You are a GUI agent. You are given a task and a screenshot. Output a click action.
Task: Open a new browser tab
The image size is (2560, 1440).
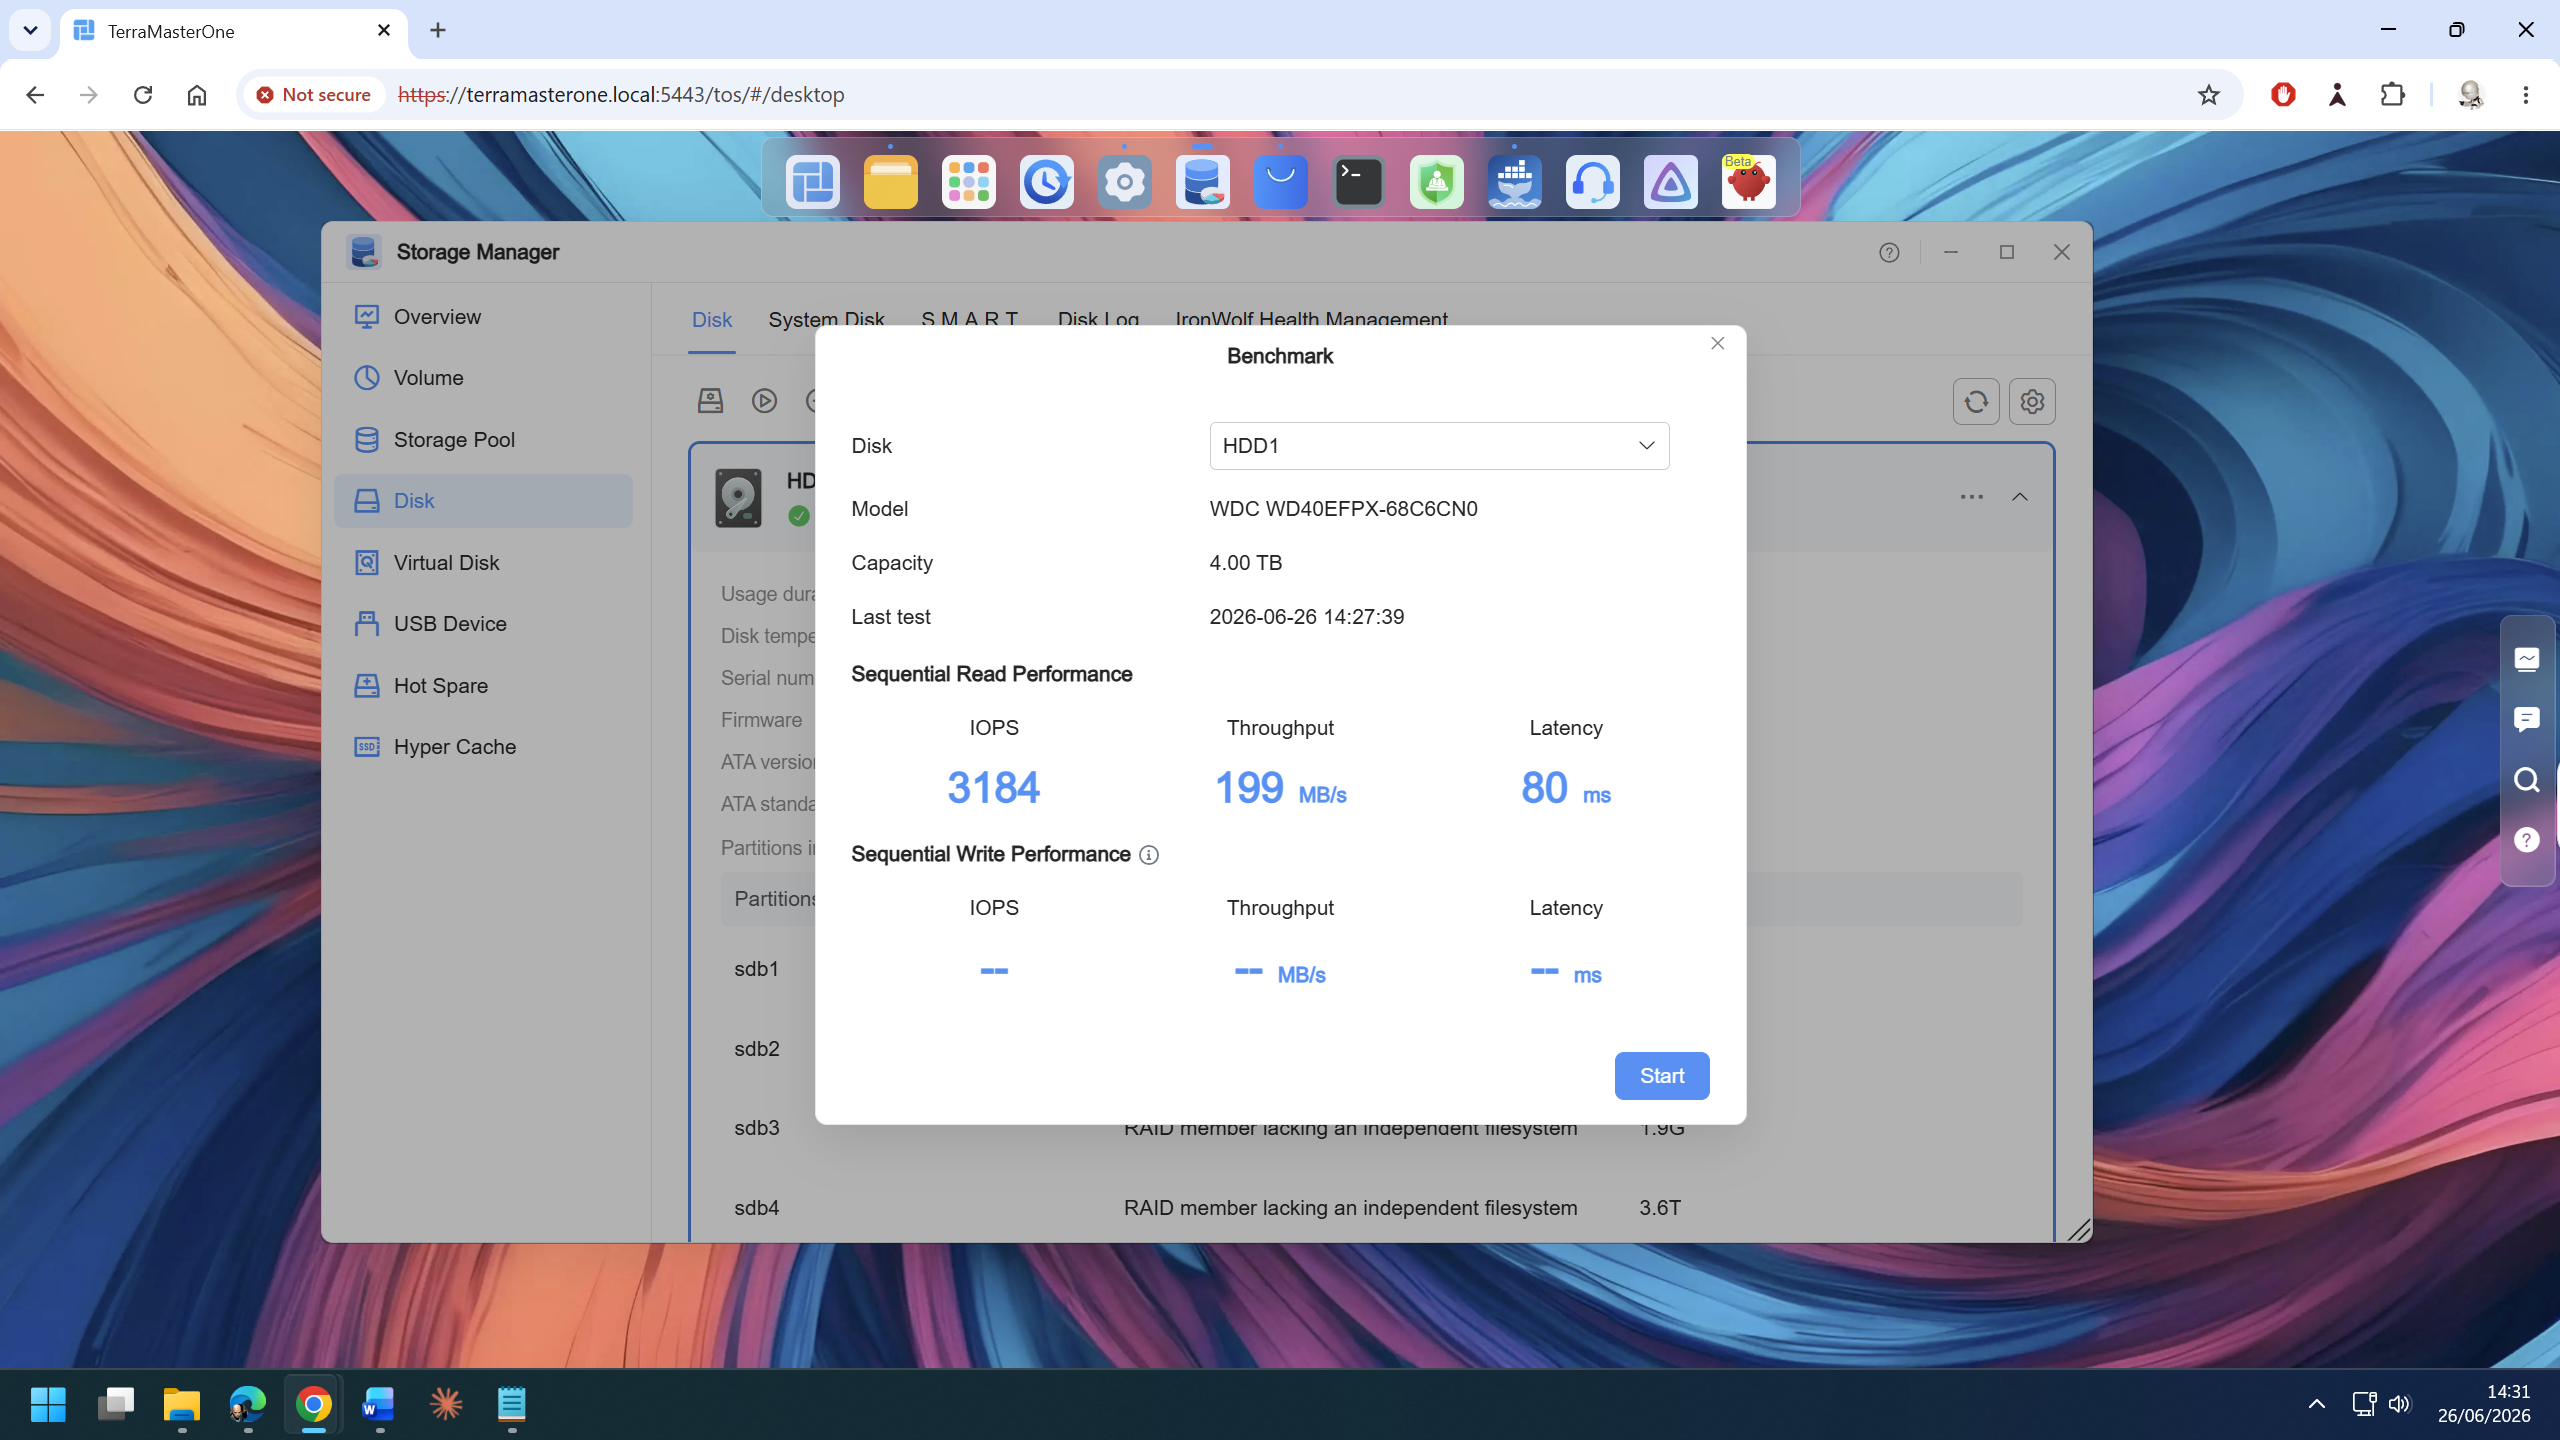(x=438, y=30)
